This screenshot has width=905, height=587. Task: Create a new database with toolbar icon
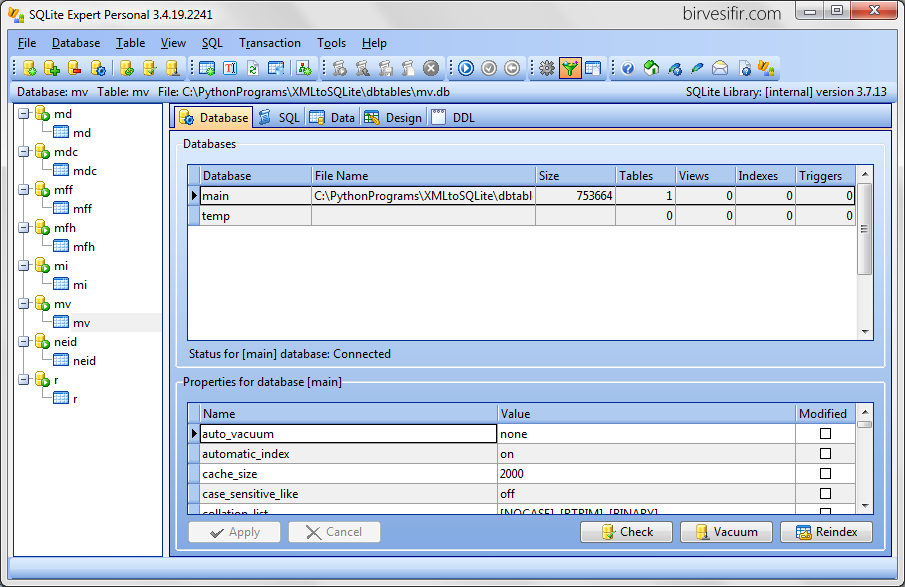(x=28, y=68)
